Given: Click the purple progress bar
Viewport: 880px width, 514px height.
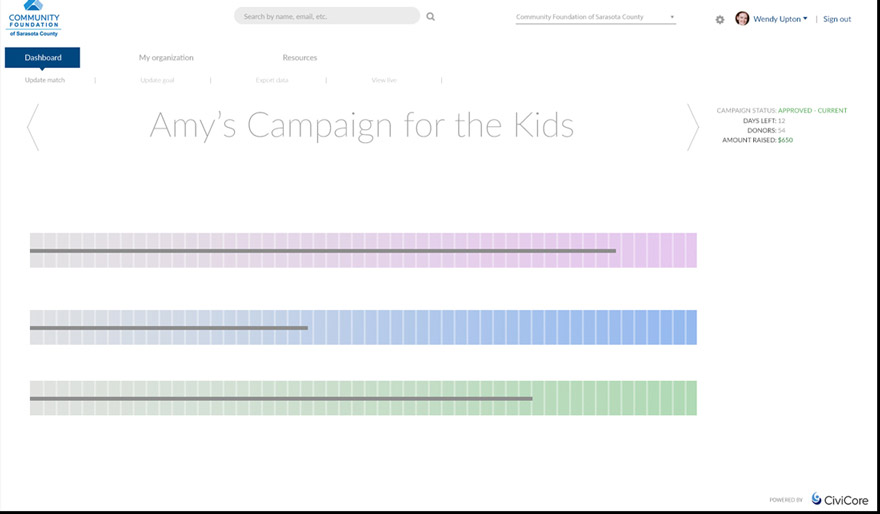Looking at the screenshot, I should coord(363,250).
